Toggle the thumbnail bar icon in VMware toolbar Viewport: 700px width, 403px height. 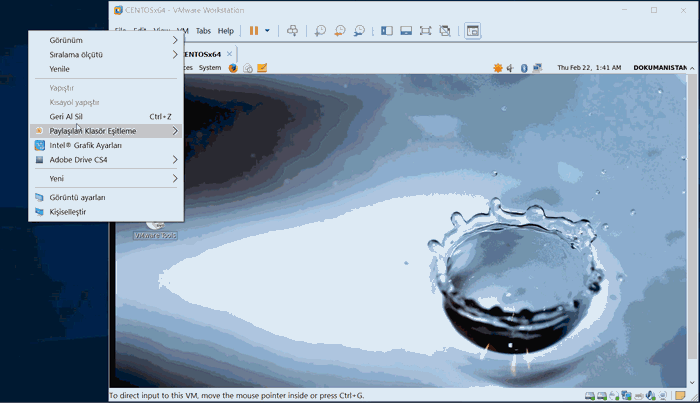coord(406,31)
